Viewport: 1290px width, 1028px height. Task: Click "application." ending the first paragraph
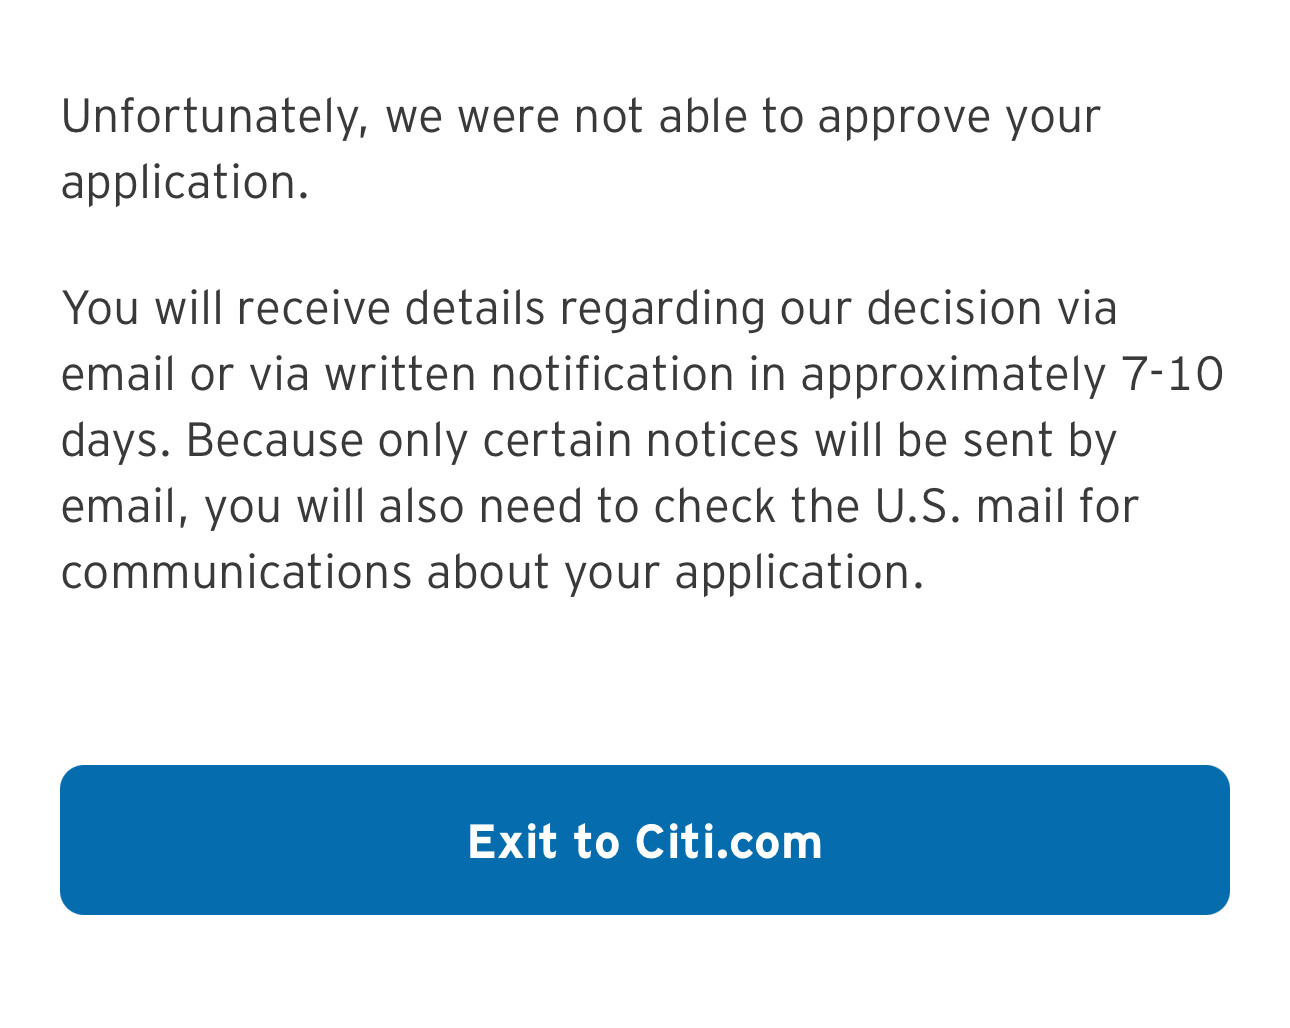coord(185,183)
